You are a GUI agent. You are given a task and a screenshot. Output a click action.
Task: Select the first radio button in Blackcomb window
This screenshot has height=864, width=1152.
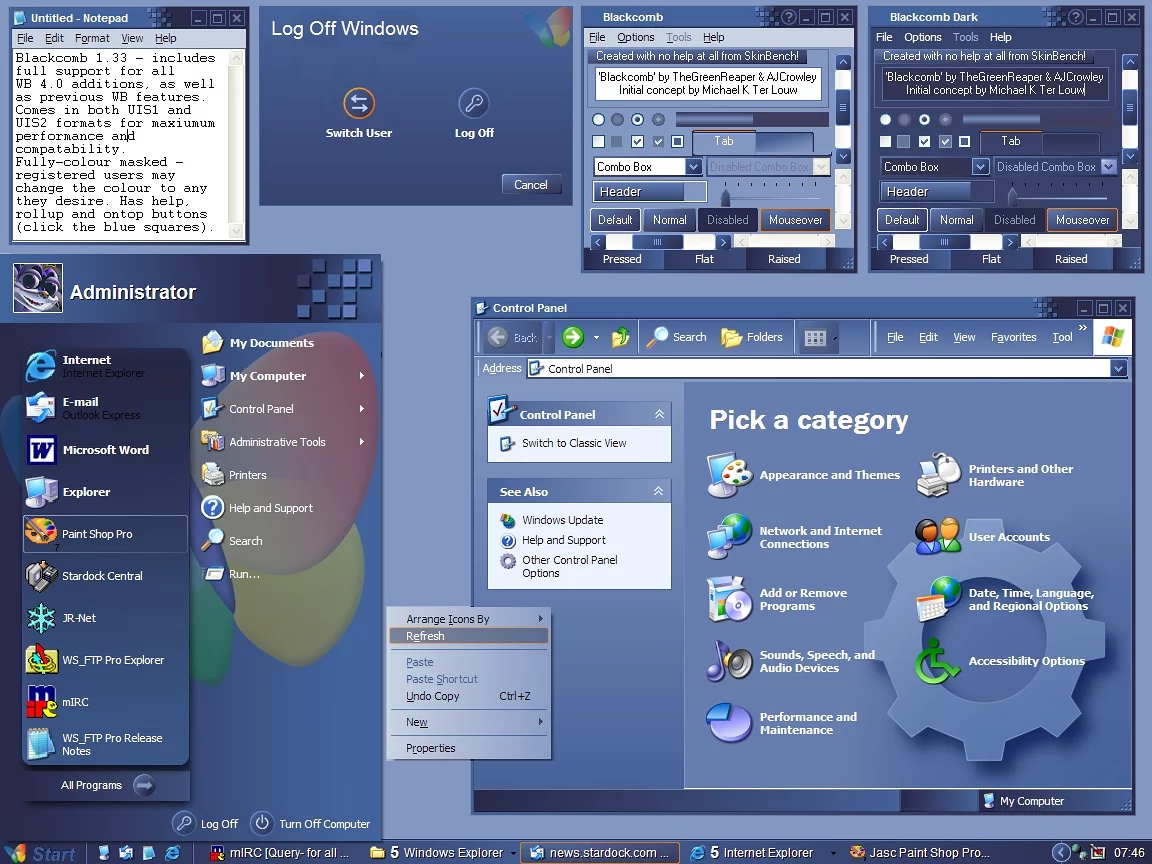598,120
